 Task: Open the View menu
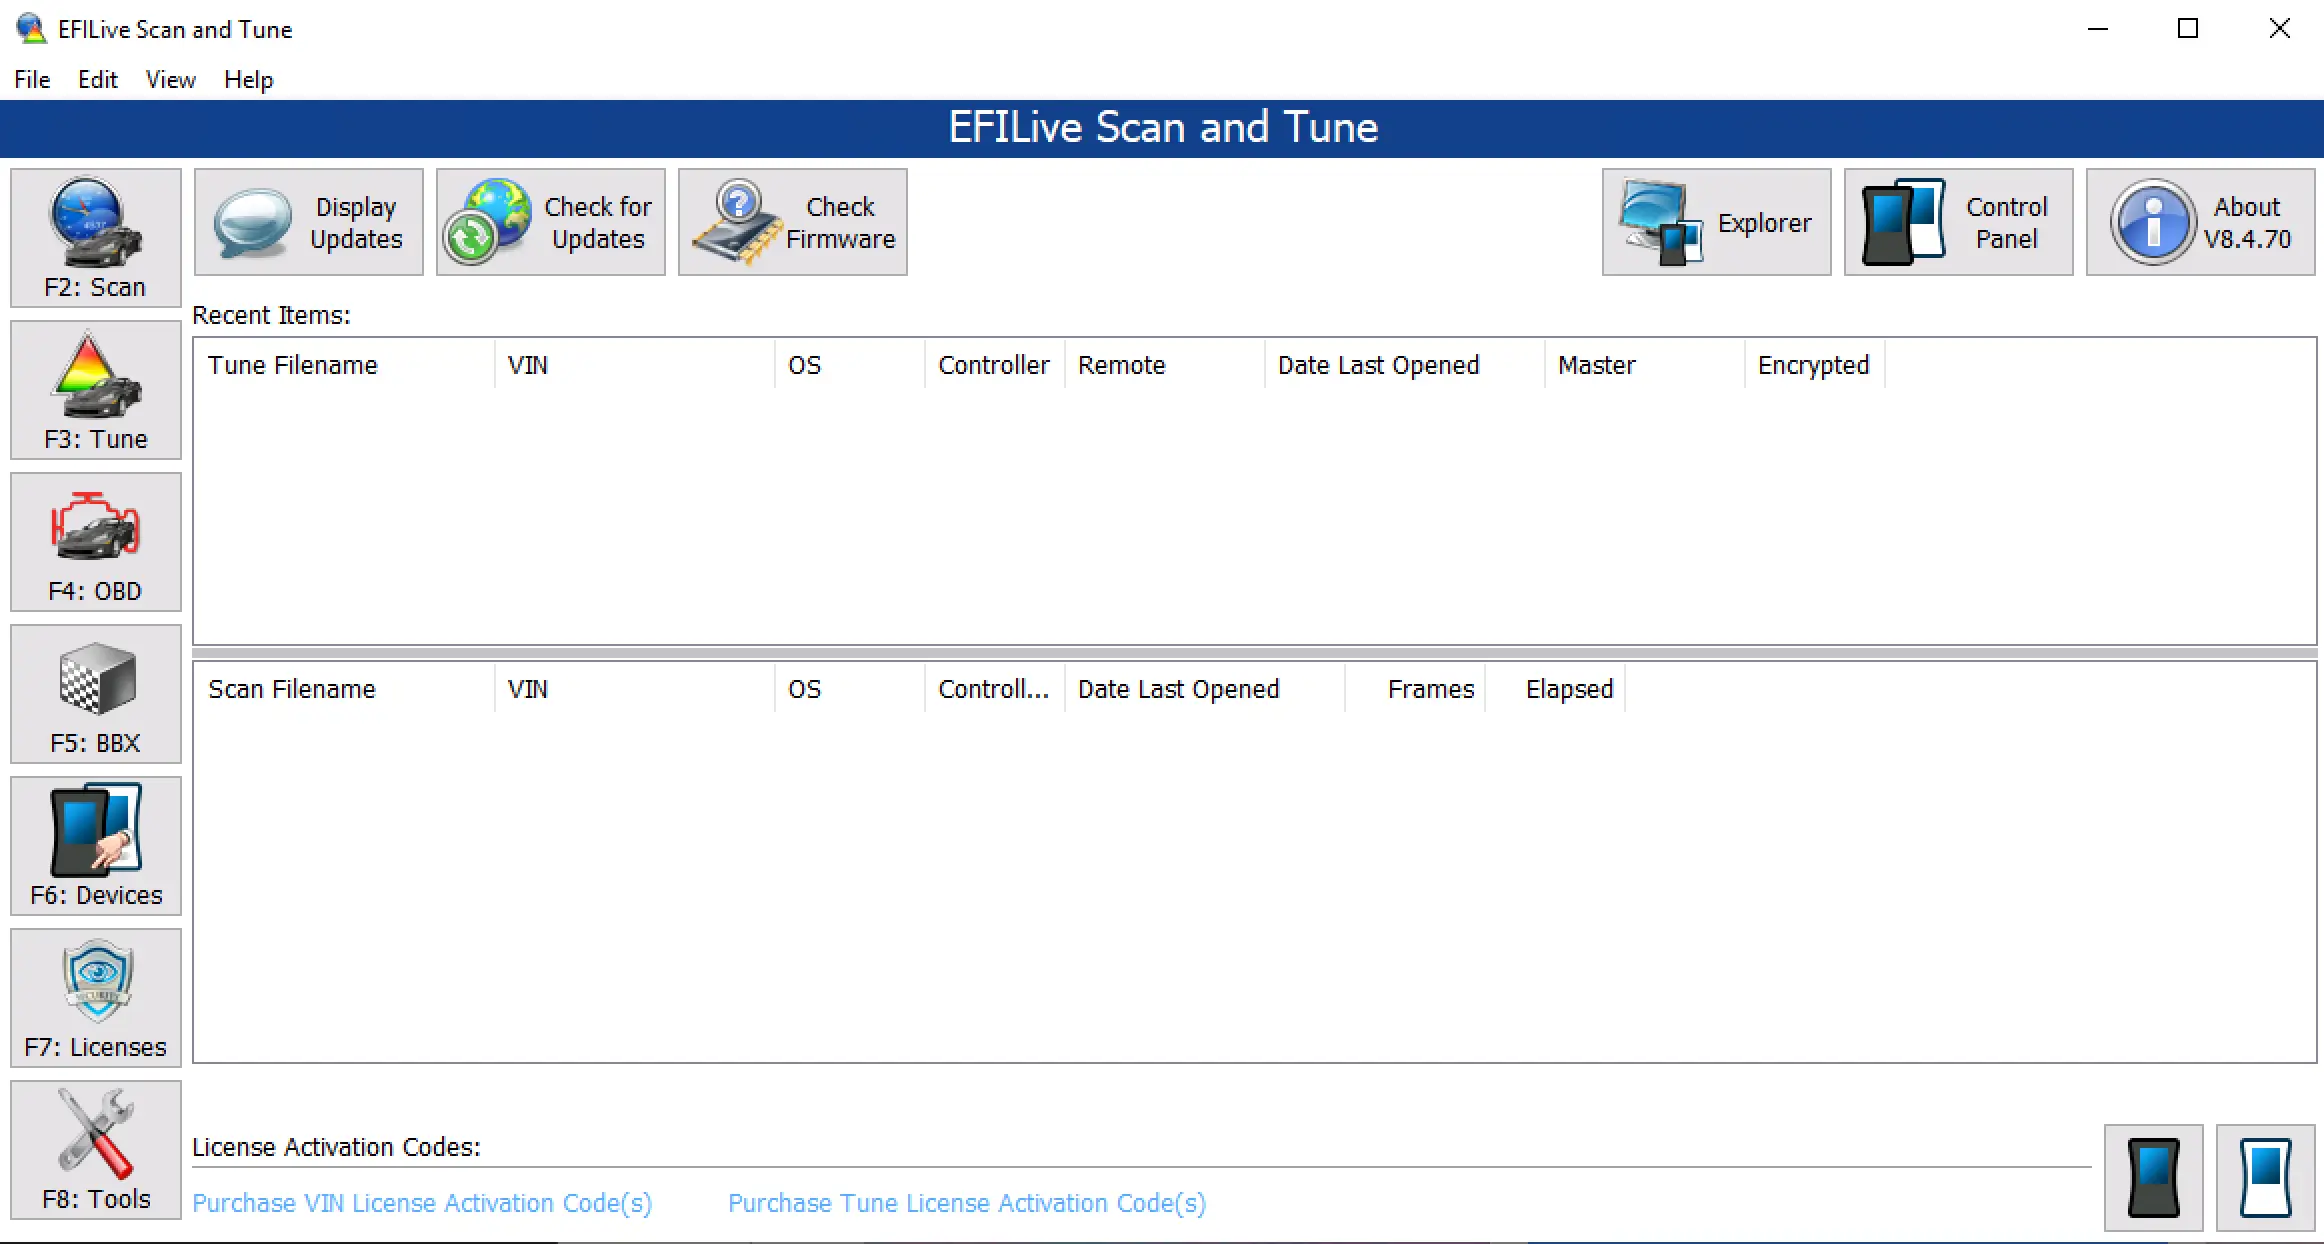click(x=169, y=80)
